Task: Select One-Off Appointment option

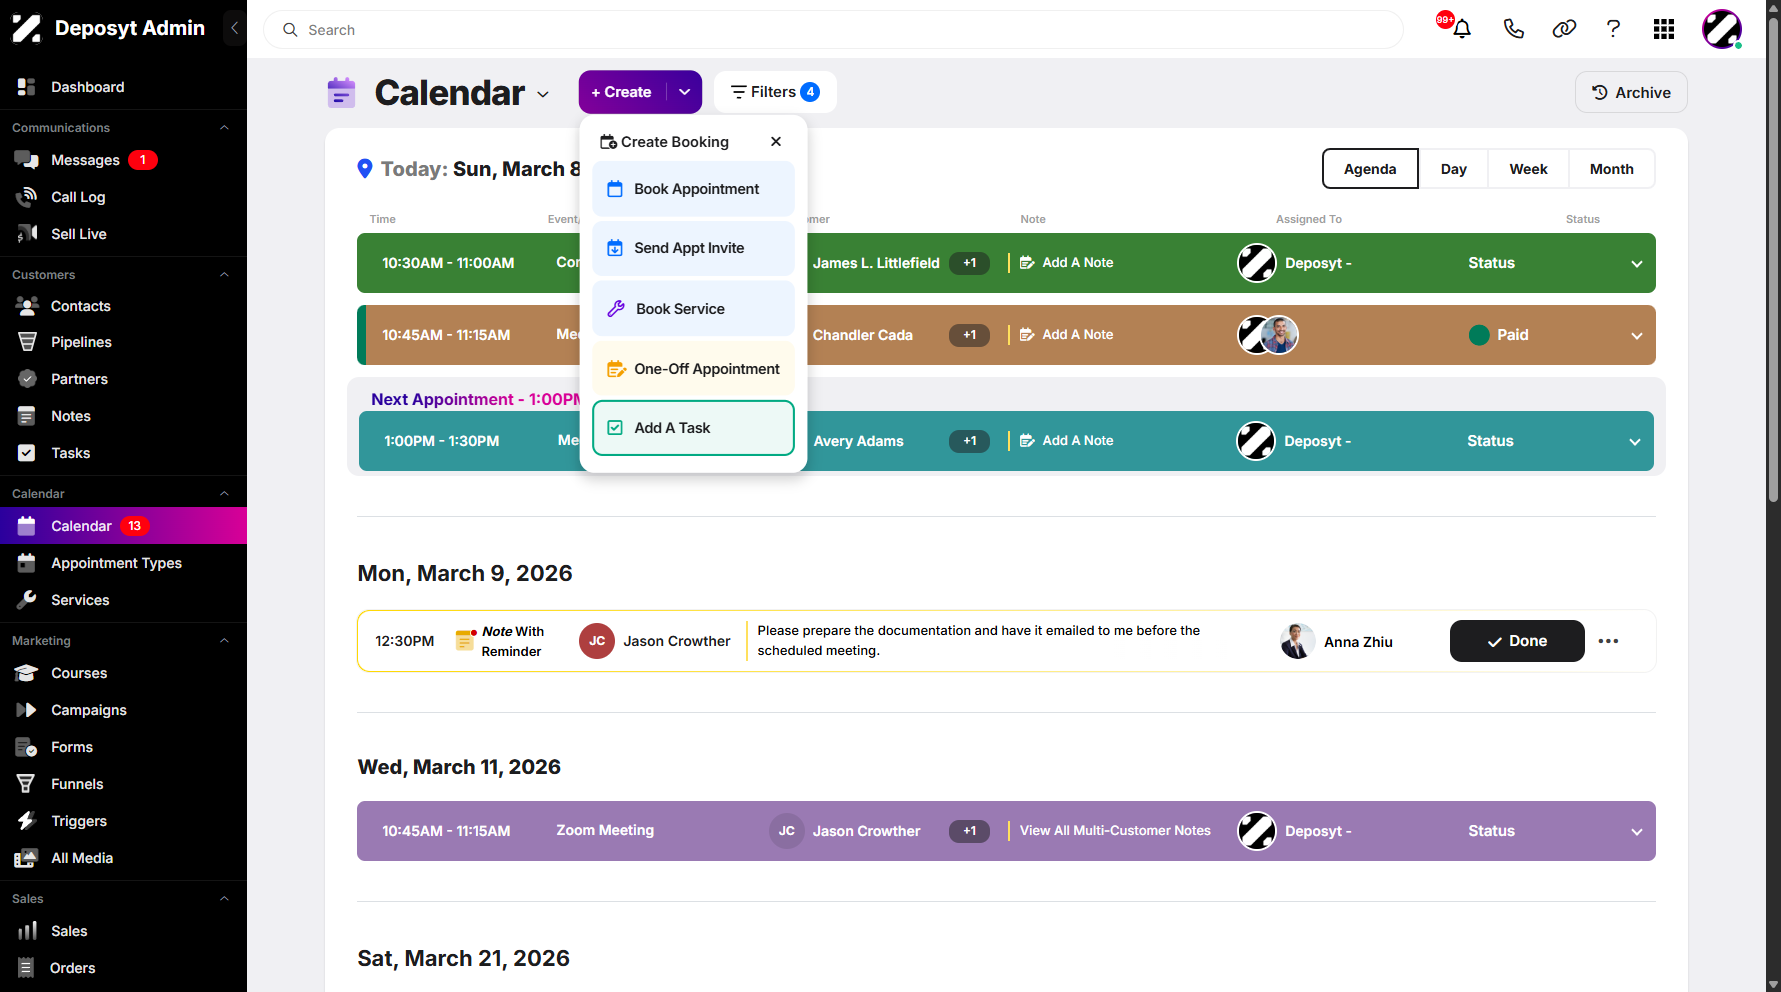Action: click(x=693, y=369)
